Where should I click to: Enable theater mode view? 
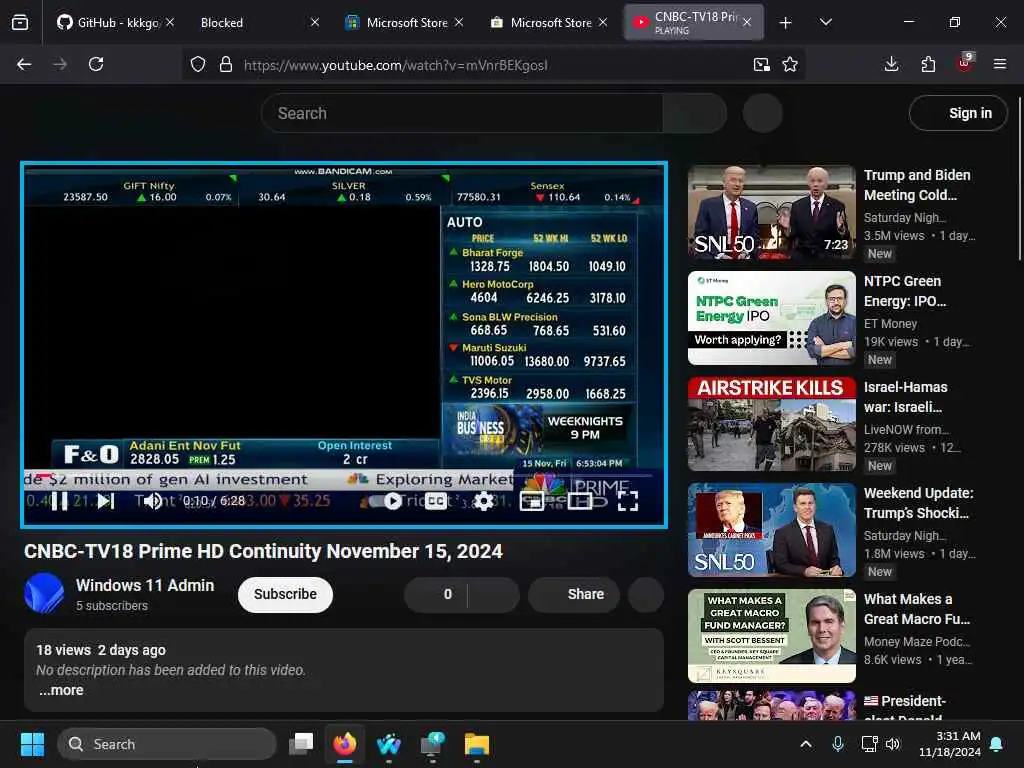click(x=580, y=501)
